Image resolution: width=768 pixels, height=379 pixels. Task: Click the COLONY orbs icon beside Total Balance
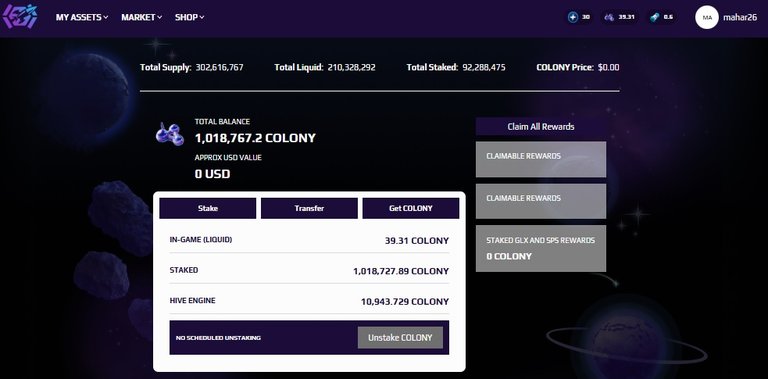169,134
